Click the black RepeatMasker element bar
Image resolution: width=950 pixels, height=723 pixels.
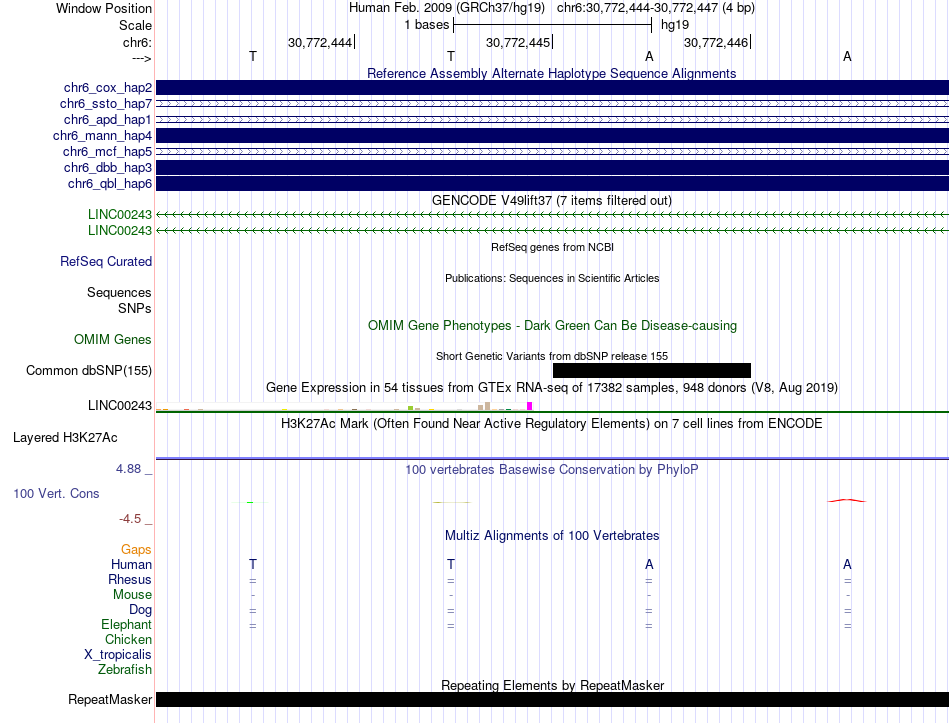coord(552,699)
